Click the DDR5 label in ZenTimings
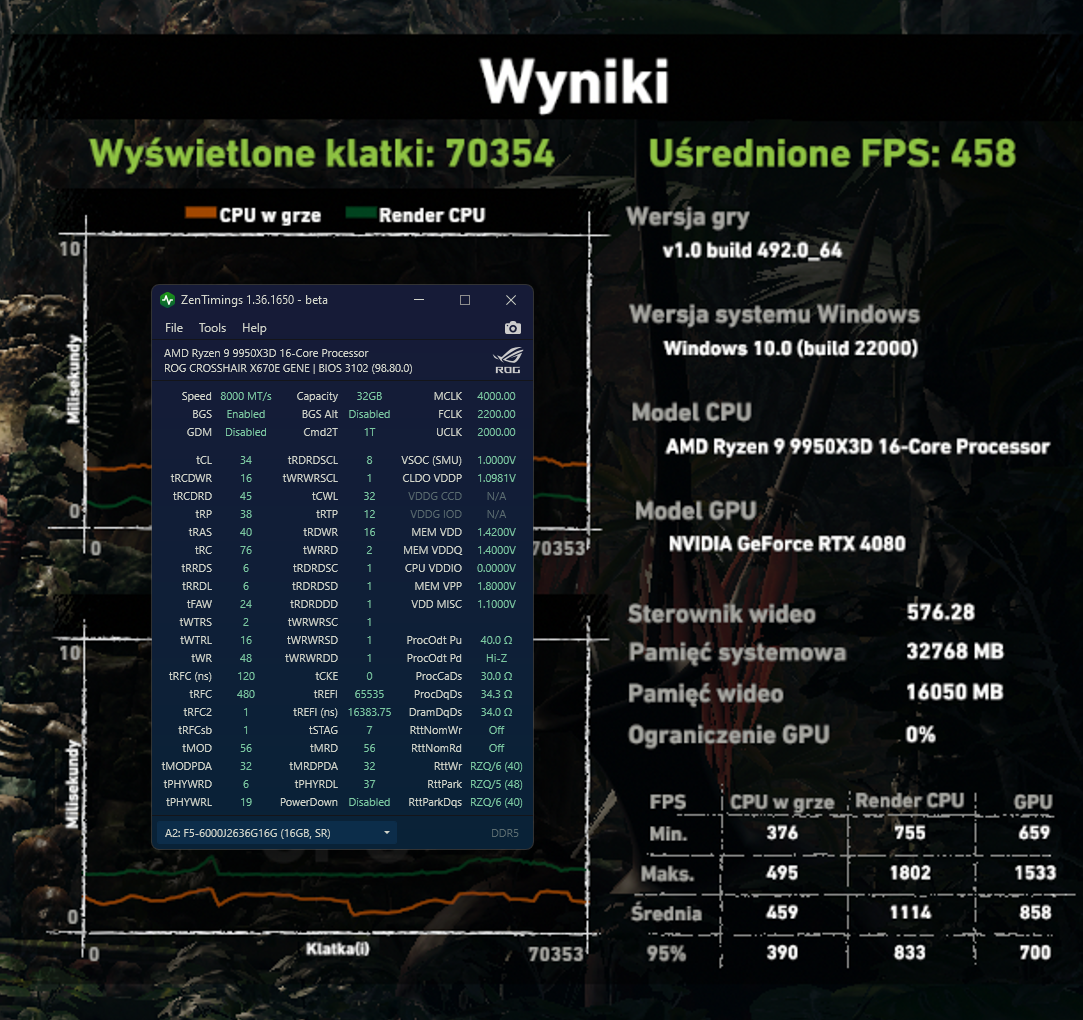The image size is (1083, 1020). click(505, 833)
